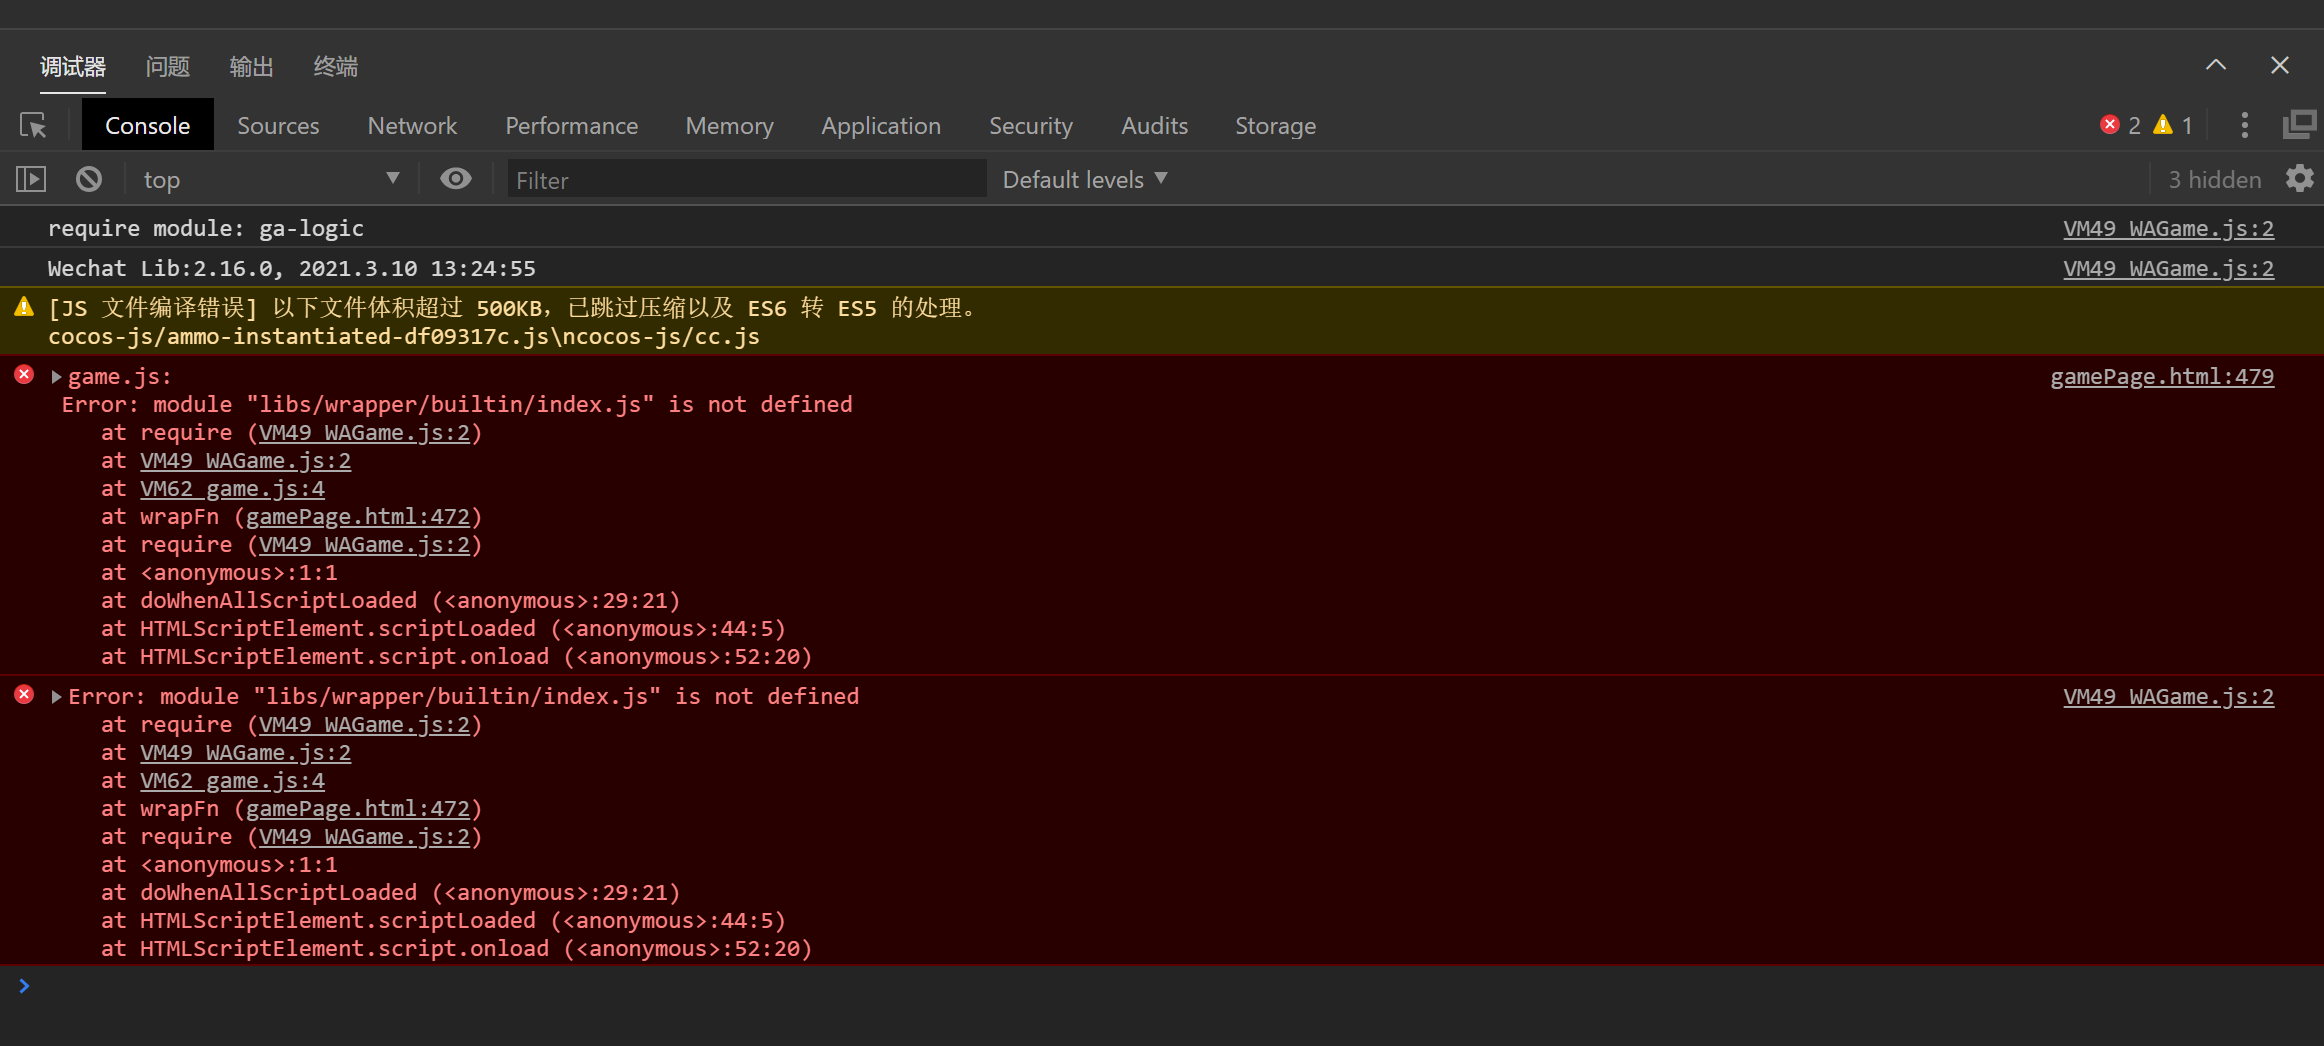Viewport: 2324px width, 1046px height.
Task: Toggle the console sidebar panel icon
Action: pyautogui.click(x=31, y=179)
